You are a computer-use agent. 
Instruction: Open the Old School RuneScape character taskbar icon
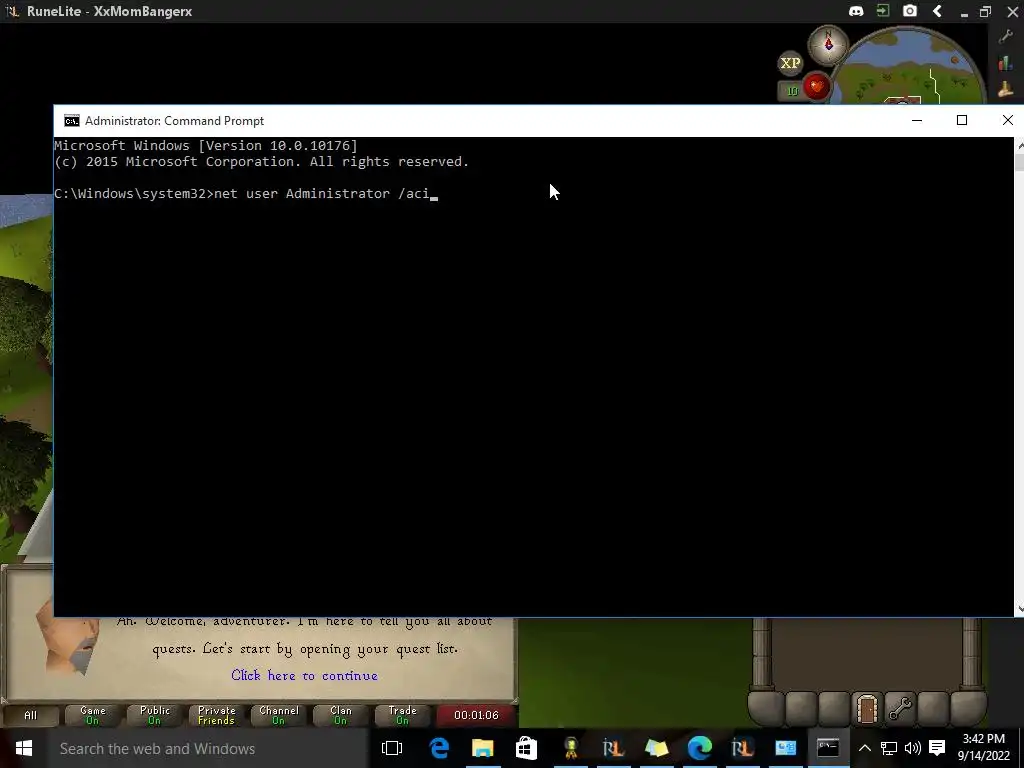pyautogui.click(x=570, y=748)
